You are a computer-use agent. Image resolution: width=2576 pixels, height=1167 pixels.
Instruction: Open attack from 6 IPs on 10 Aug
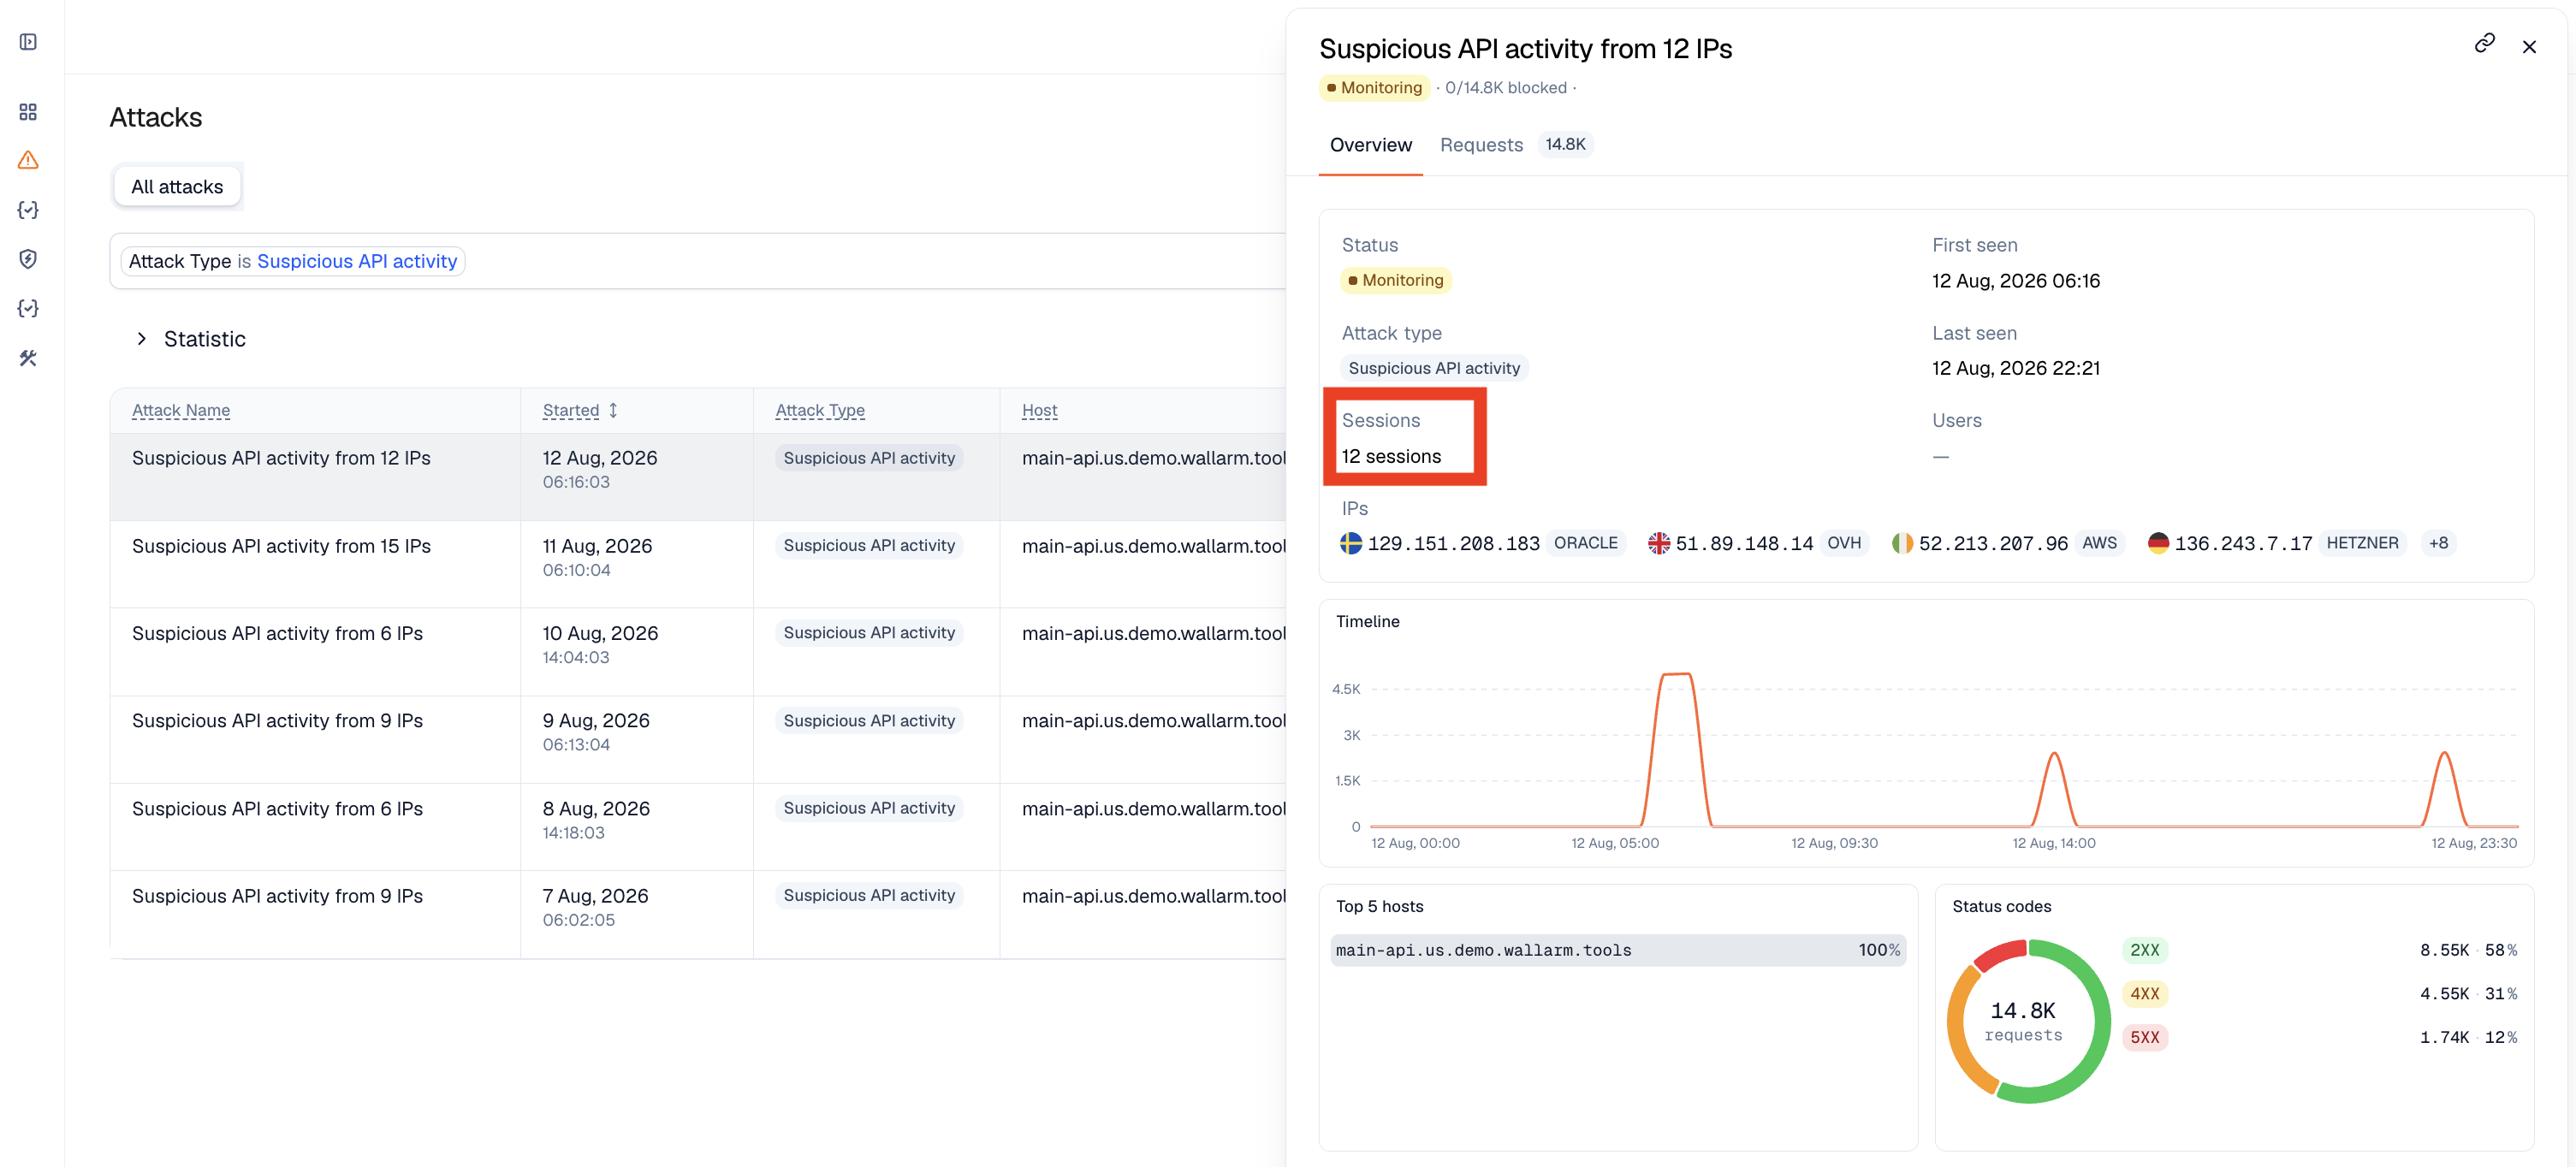pos(697,652)
